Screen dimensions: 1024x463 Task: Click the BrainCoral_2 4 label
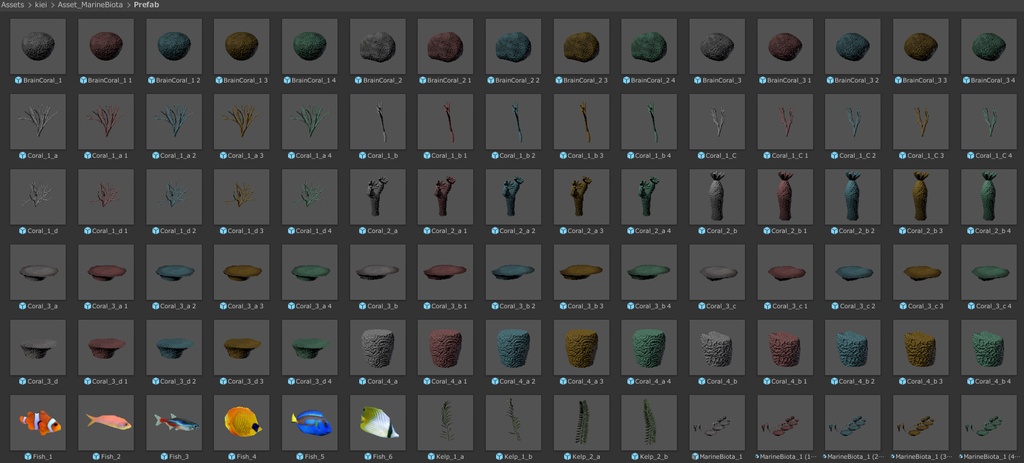pos(654,80)
